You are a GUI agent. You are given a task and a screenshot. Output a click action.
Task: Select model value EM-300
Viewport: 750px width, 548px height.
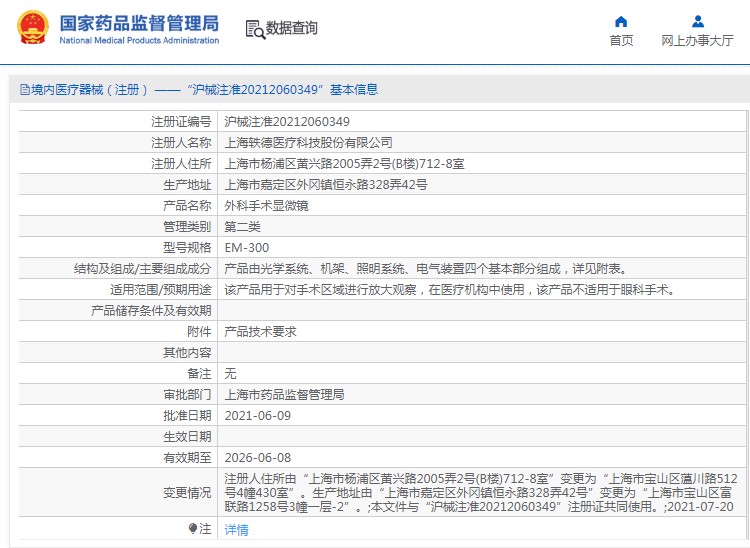click(247, 248)
